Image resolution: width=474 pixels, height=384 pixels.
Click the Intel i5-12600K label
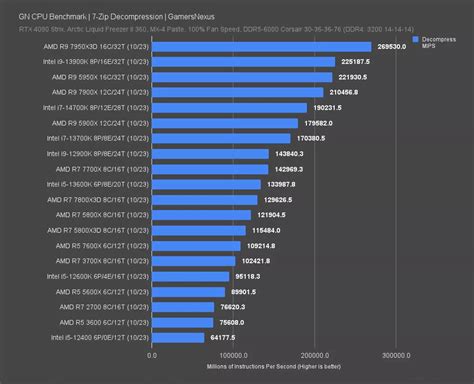point(98,276)
